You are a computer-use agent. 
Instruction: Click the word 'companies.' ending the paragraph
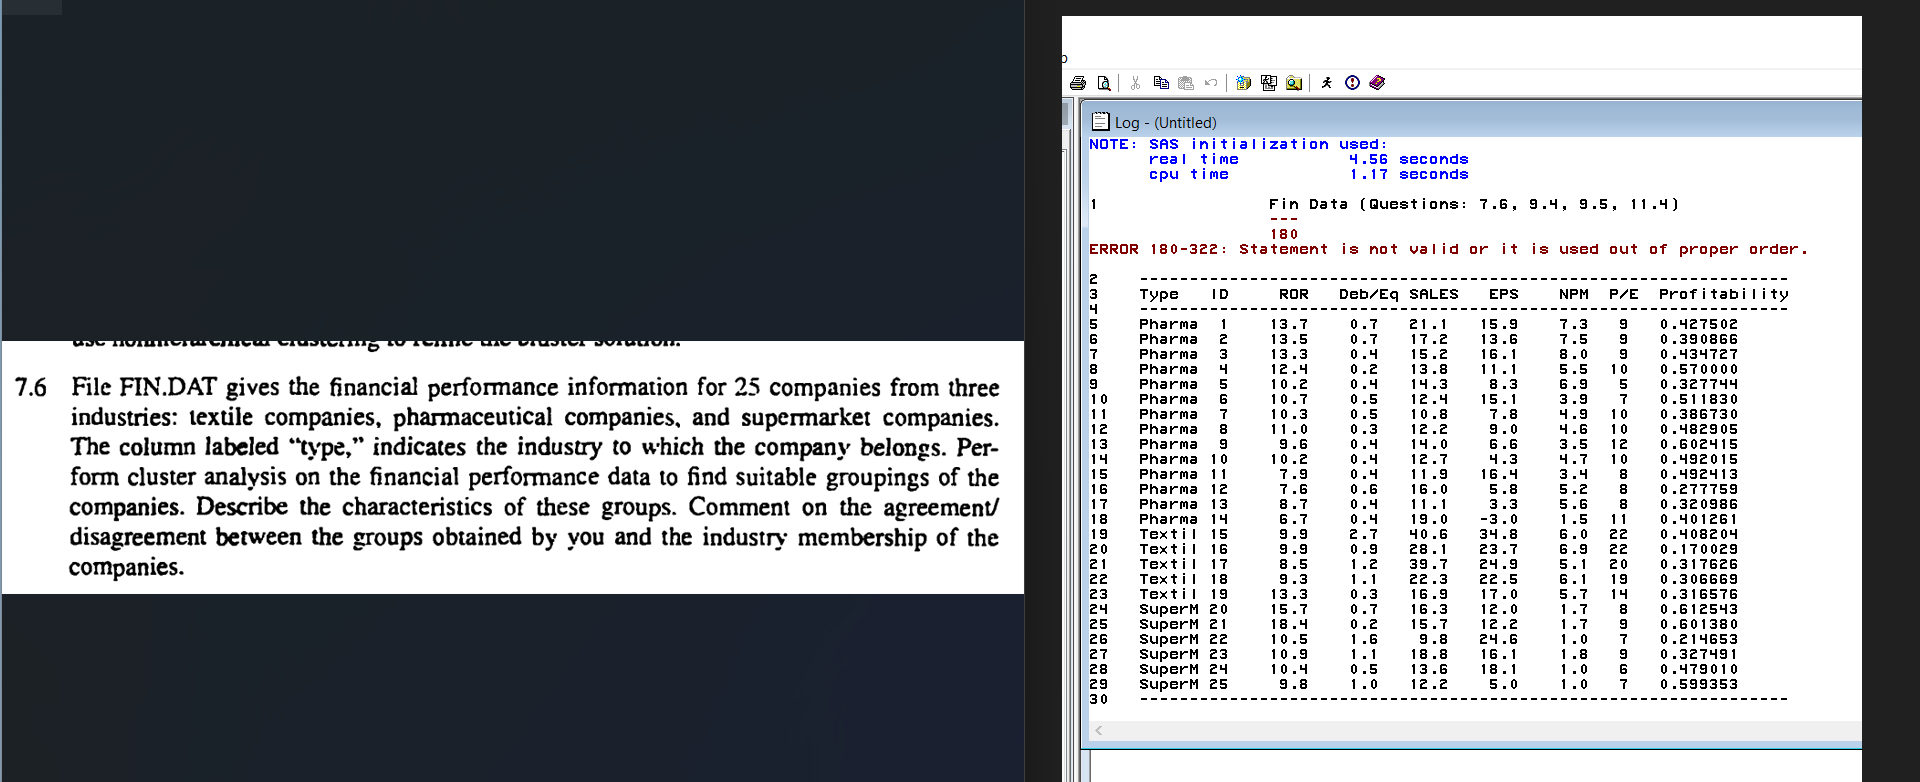pyautogui.click(x=127, y=567)
